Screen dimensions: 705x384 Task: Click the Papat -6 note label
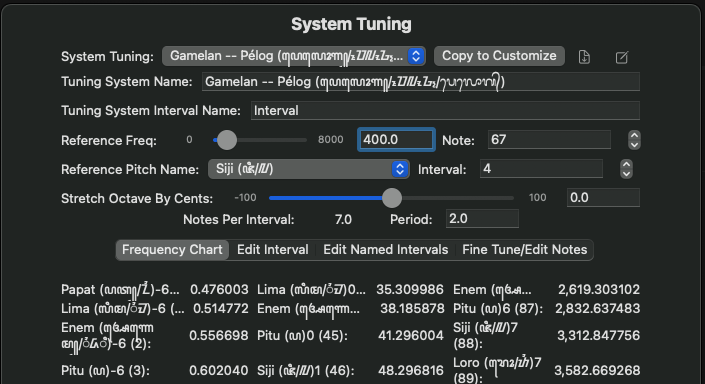(120, 290)
